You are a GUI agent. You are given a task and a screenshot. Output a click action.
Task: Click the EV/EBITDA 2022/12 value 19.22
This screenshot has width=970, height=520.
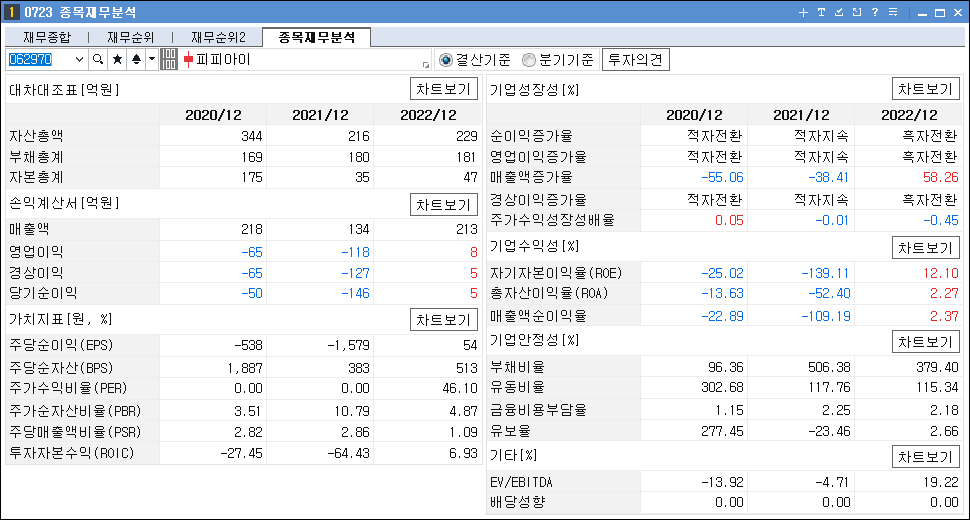(940, 482)
